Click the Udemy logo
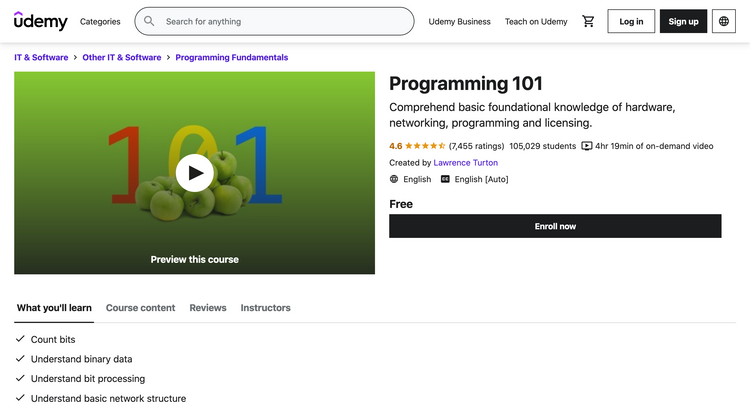 tap(41, 21)
